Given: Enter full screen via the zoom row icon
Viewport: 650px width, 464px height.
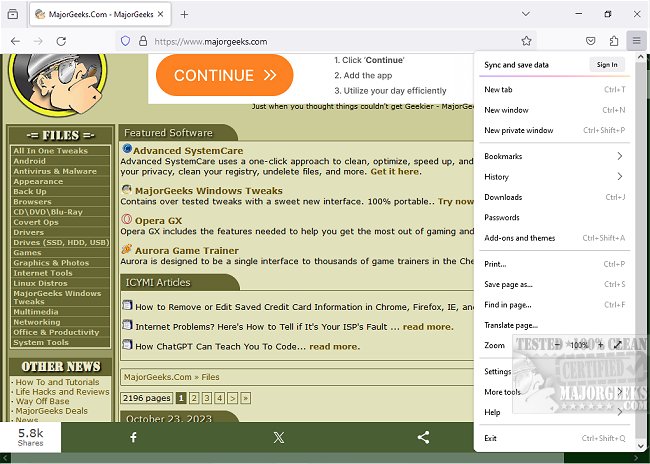Looking at the screenshot, I should click(x=618, y=345).
